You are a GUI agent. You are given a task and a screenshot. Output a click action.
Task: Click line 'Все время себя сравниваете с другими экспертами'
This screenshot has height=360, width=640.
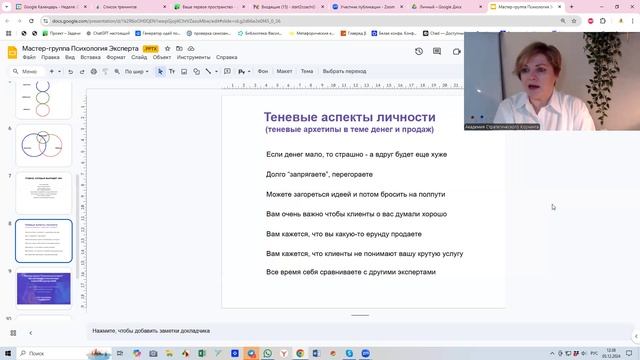click(x=351, y=272)
